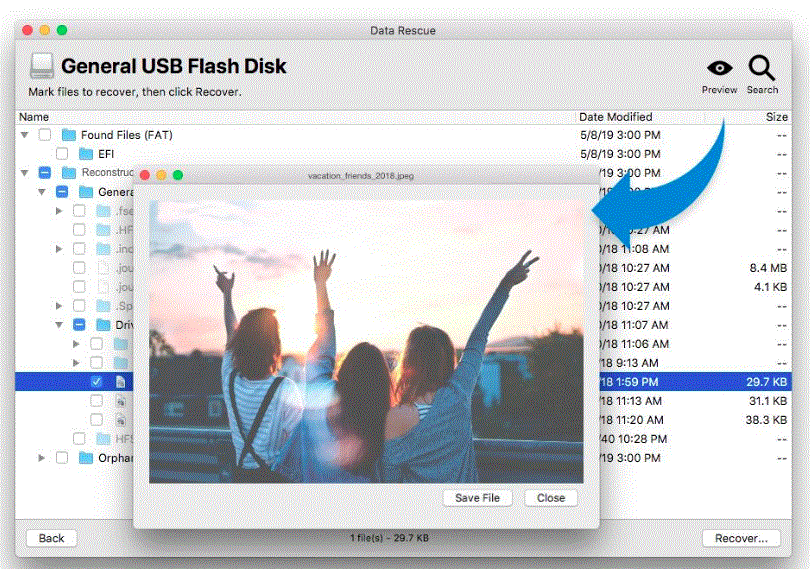Collapse the Found Files (FAT) tree
Screen dimensions: 810x569
click(x=24, y=135)
